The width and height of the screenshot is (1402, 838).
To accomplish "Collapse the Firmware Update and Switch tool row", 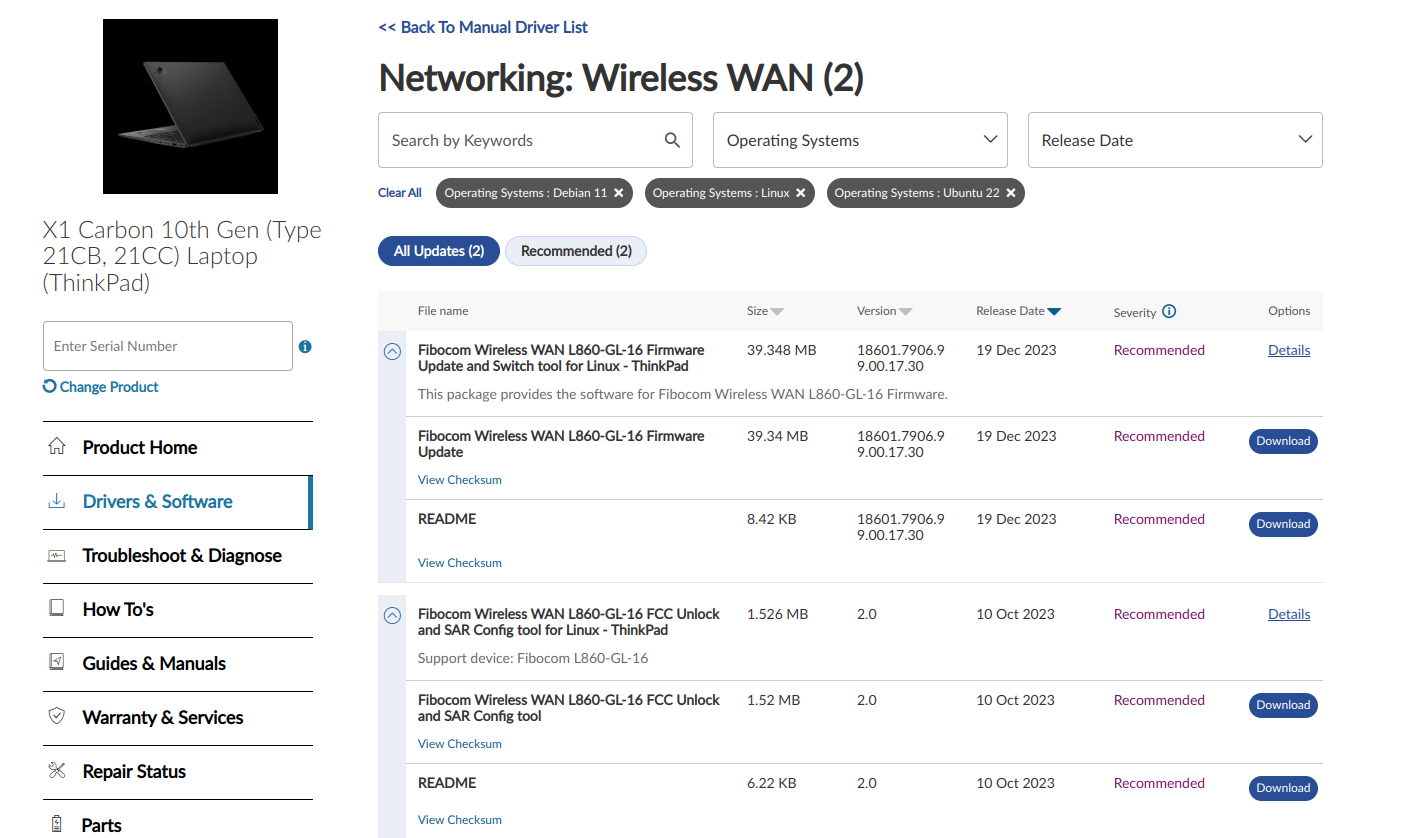I will coord(393,352).
